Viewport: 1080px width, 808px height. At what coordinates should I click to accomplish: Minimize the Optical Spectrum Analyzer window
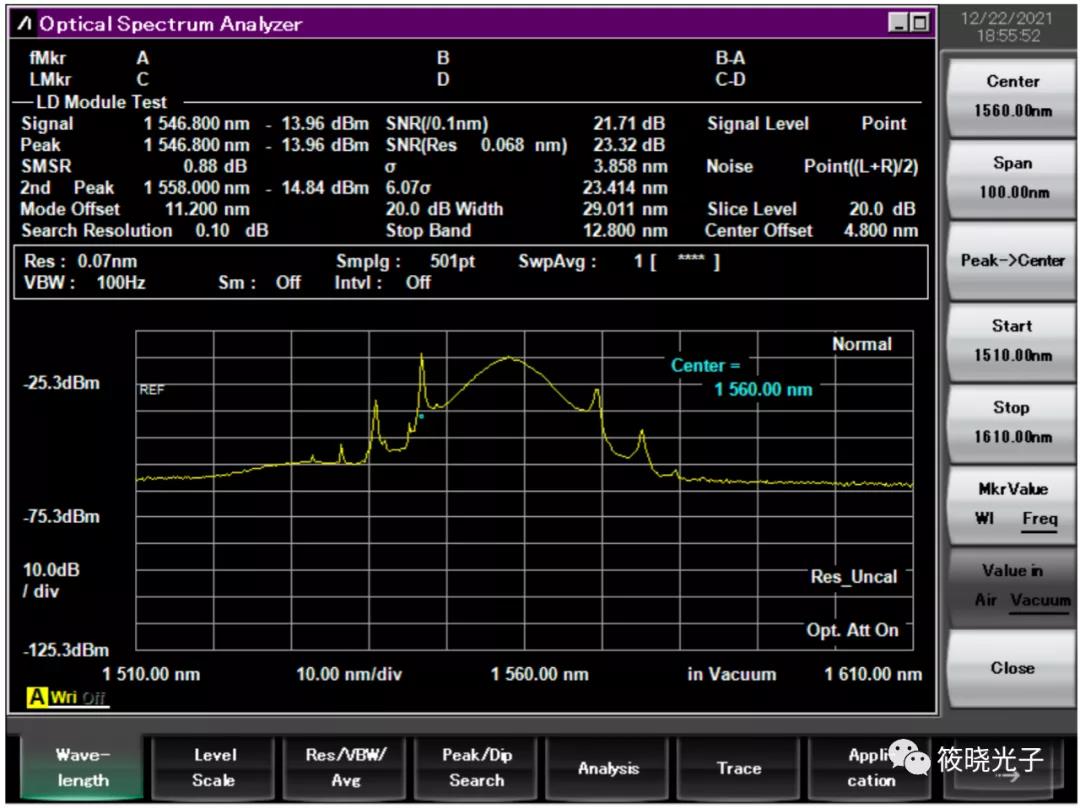pyautogui.click(x=898, y=24)
